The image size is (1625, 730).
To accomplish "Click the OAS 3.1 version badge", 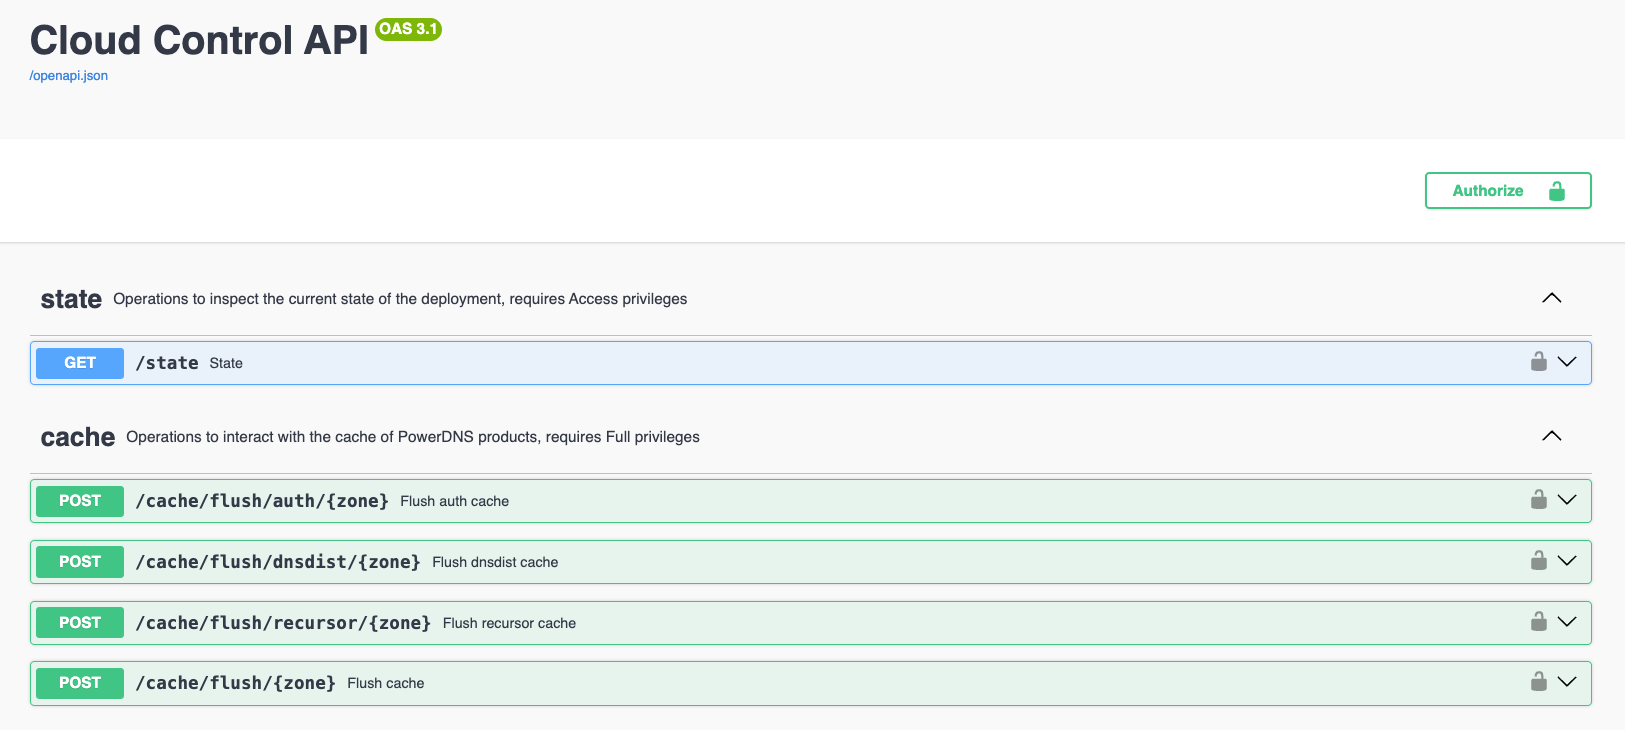I will (408, 29).
